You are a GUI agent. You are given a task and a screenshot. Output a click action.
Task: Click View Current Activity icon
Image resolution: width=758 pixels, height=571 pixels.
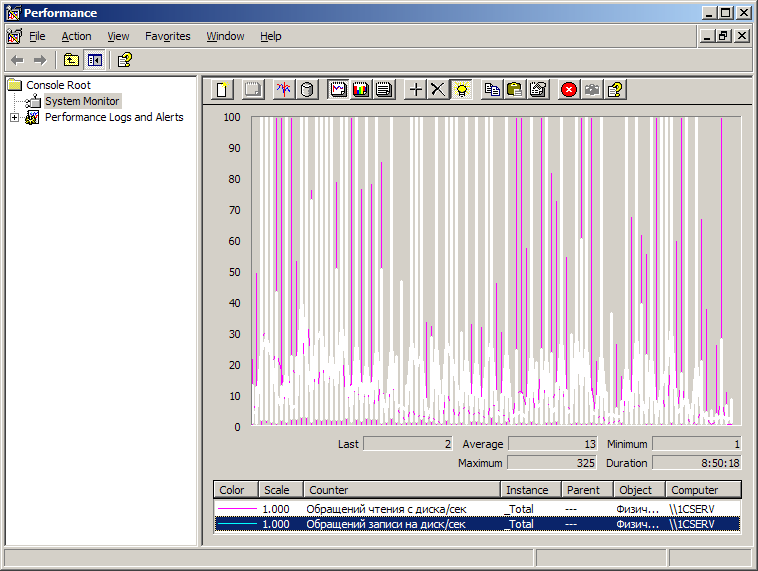click(284, 90)
